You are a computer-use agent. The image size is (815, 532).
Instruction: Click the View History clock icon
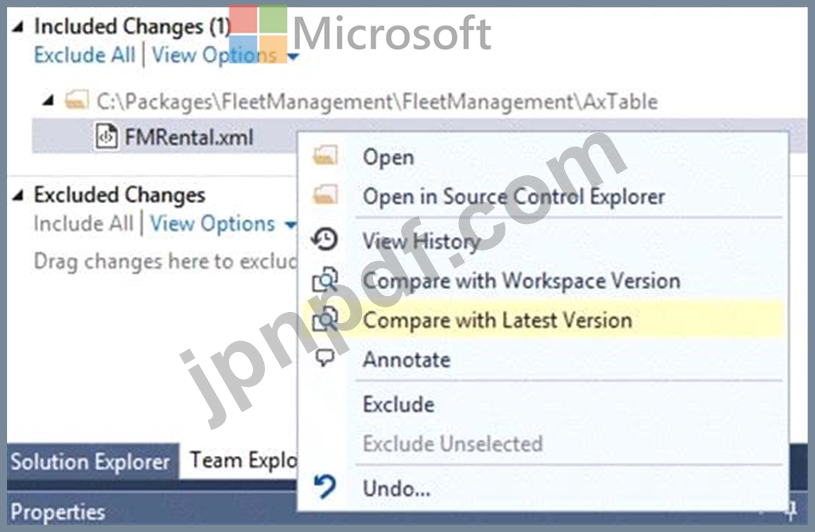325,239
